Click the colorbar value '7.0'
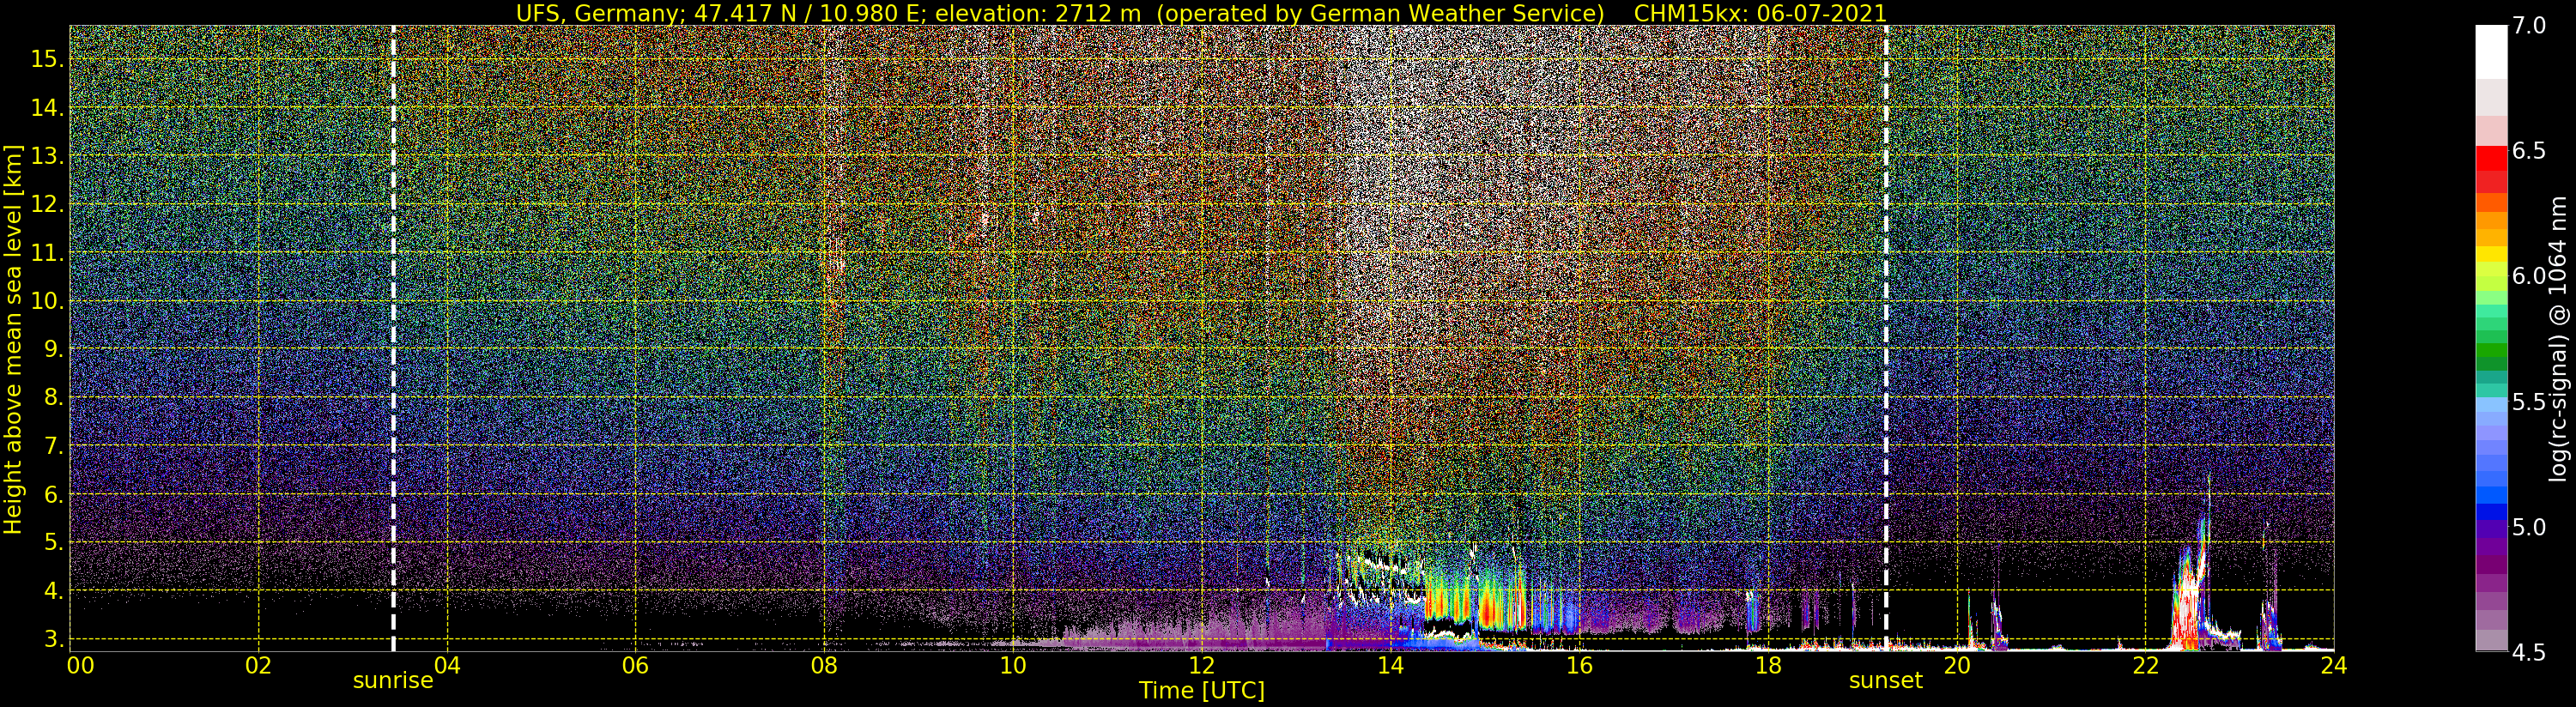The image size is (2576, 707). (2528, 26)
